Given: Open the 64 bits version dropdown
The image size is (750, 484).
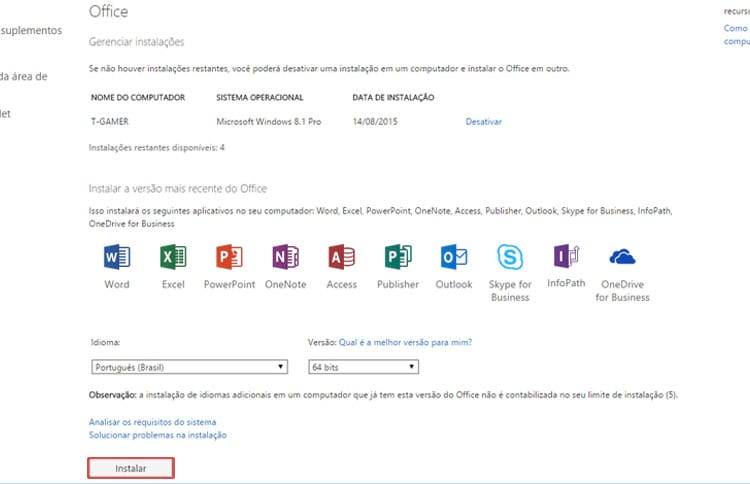Looking at the screenshot, I should (x=364, y=367).
